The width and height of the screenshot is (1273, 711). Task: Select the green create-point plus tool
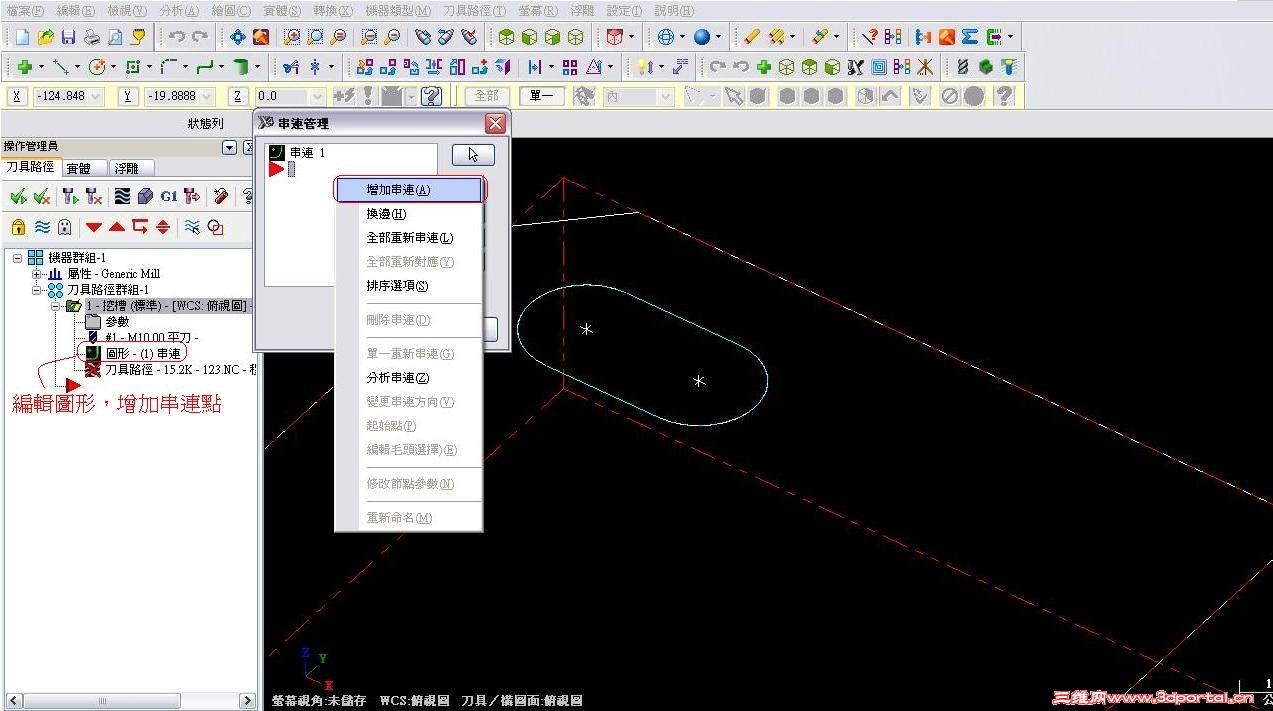[x=24, y=67]
